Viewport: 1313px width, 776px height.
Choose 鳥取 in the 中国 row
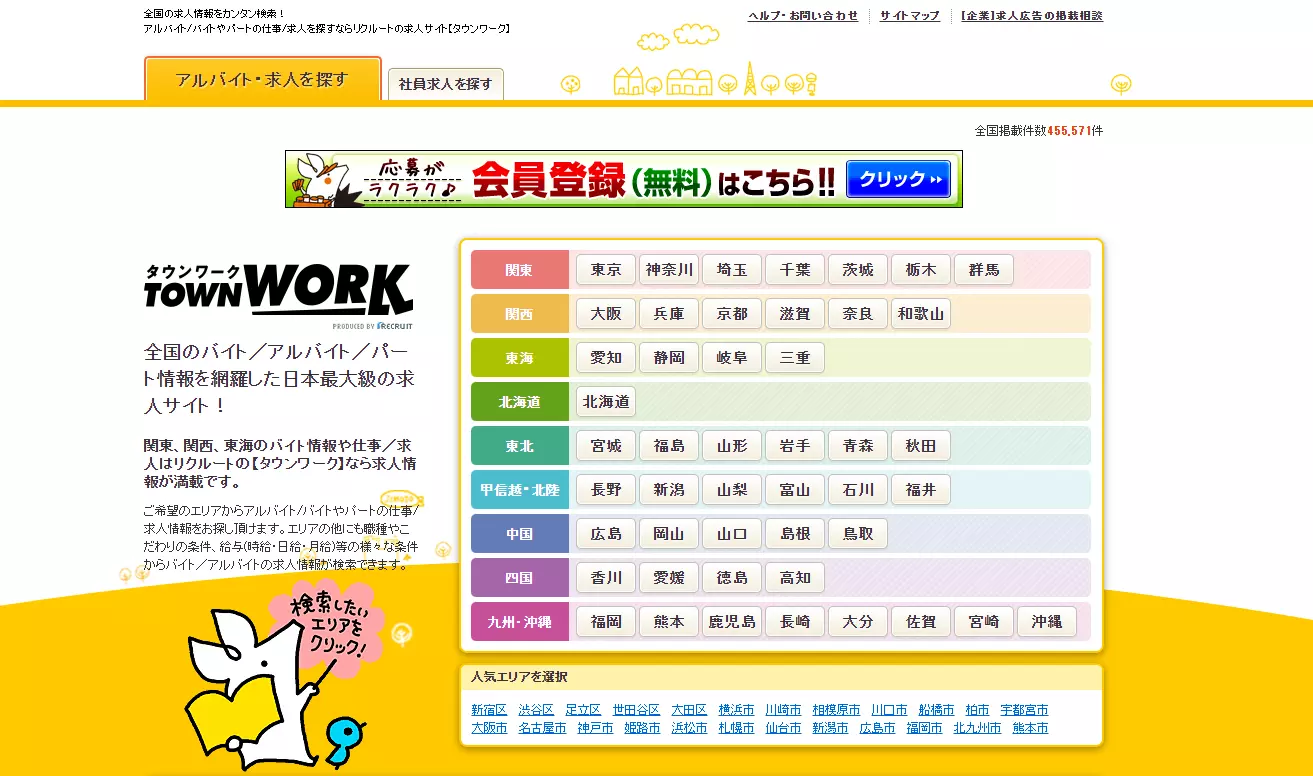coord(858,534)
